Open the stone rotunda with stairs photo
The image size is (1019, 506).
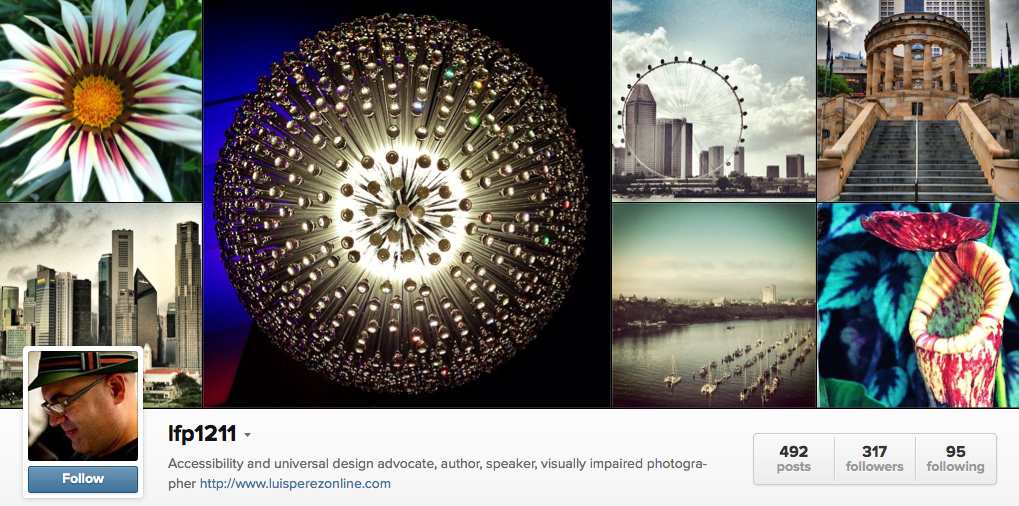click(918, 101)
